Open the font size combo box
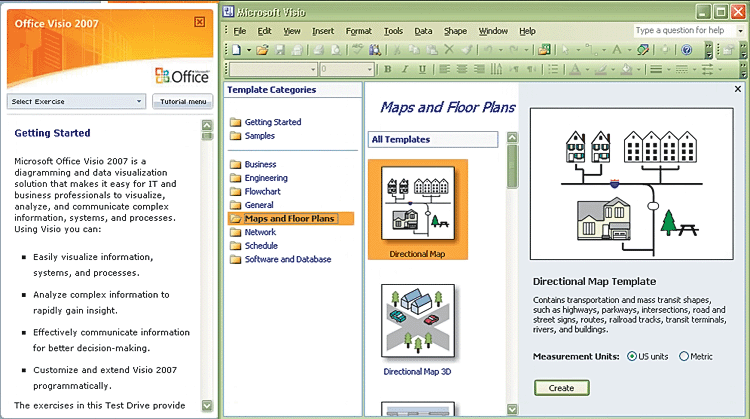Screen dimensions: 750x419 (346, 69)
